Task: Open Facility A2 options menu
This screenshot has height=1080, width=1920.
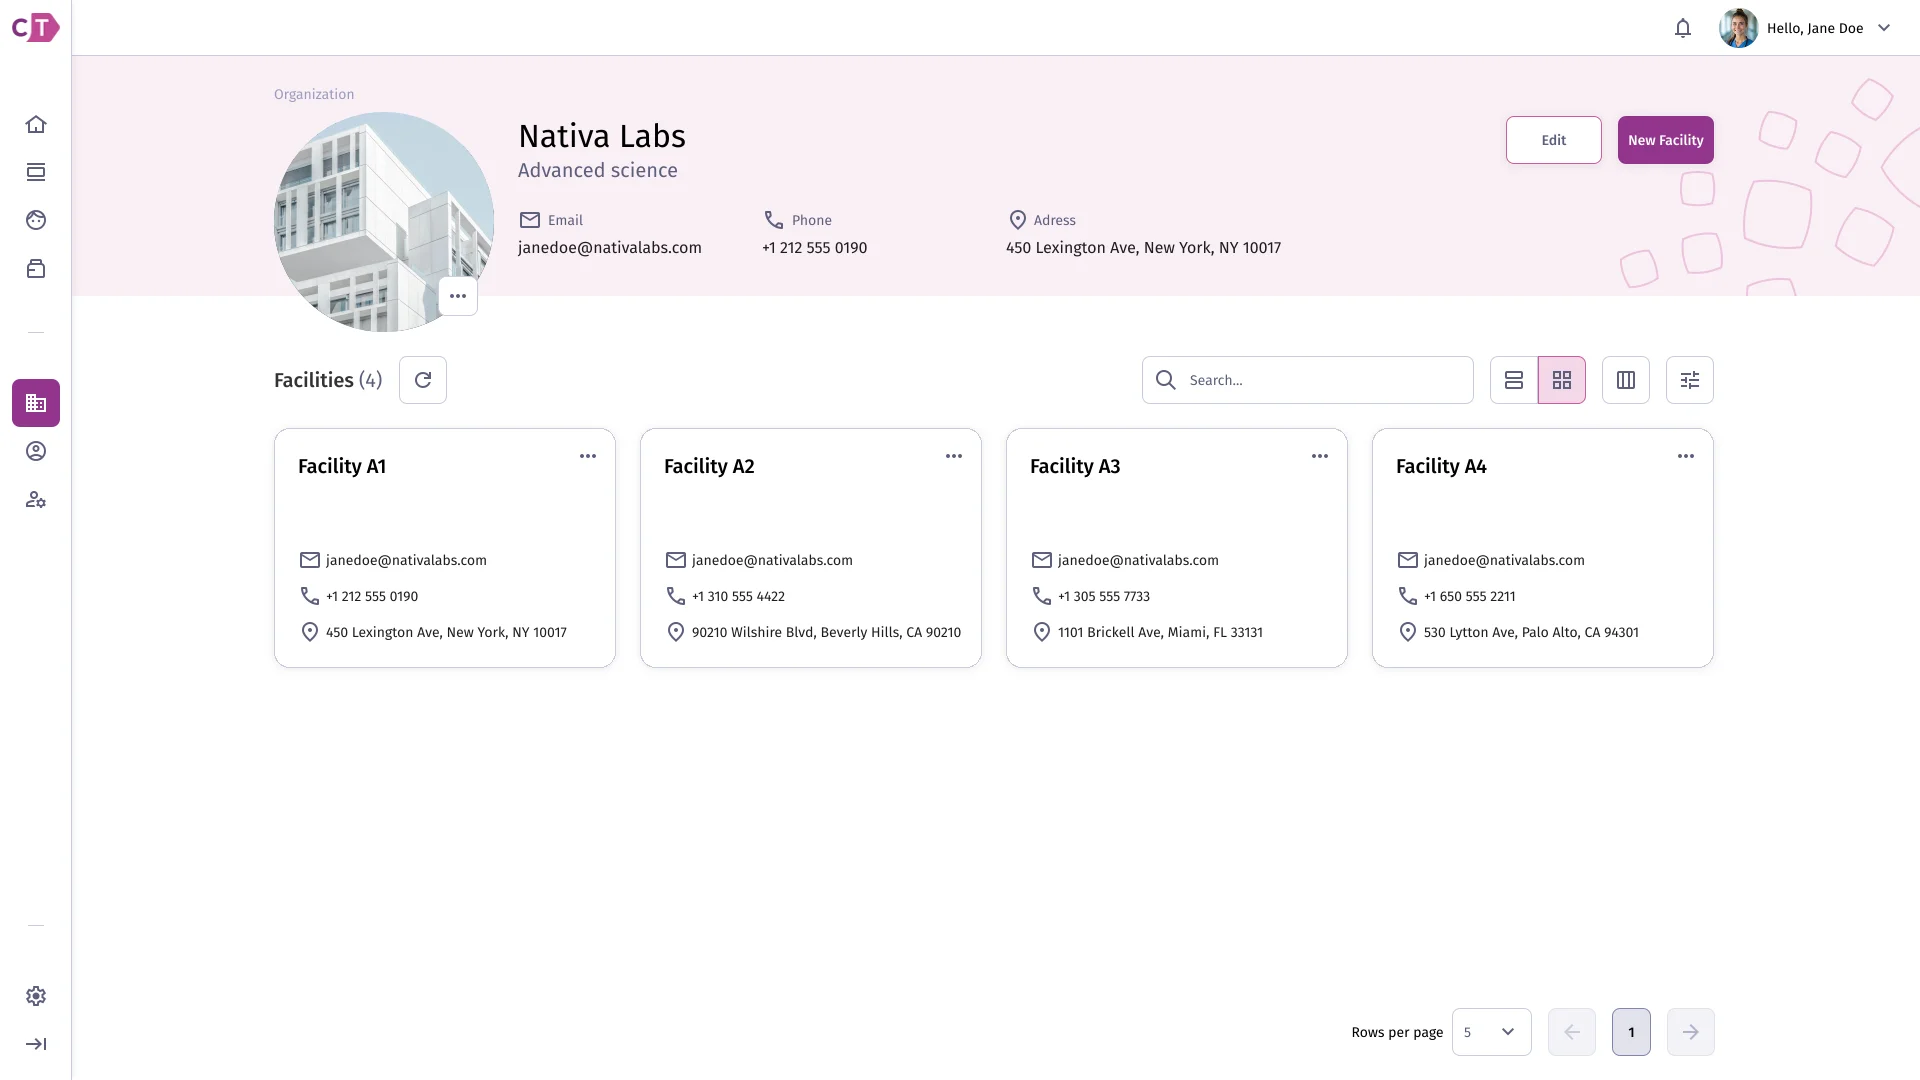Action: [x=954, y=456]
